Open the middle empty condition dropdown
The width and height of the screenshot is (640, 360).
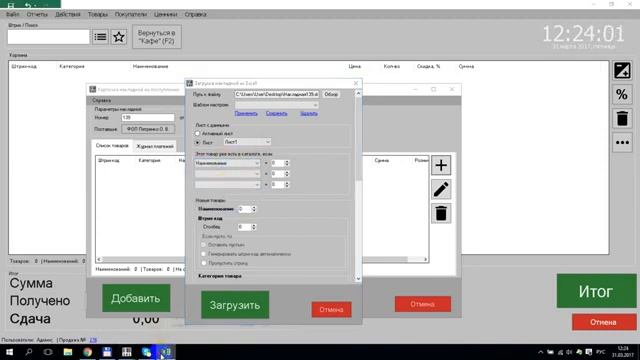coord(227,174)
